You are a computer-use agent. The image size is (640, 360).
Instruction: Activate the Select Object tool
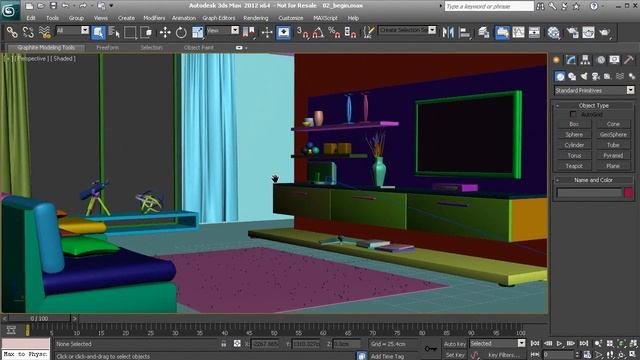click(98, 32)
